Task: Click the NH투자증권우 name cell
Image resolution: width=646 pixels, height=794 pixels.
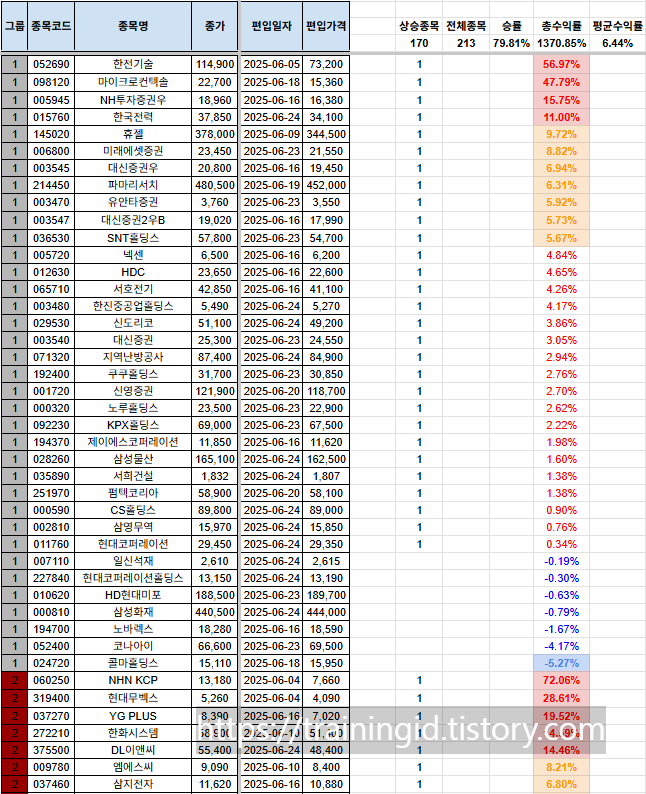Action: 133,100
